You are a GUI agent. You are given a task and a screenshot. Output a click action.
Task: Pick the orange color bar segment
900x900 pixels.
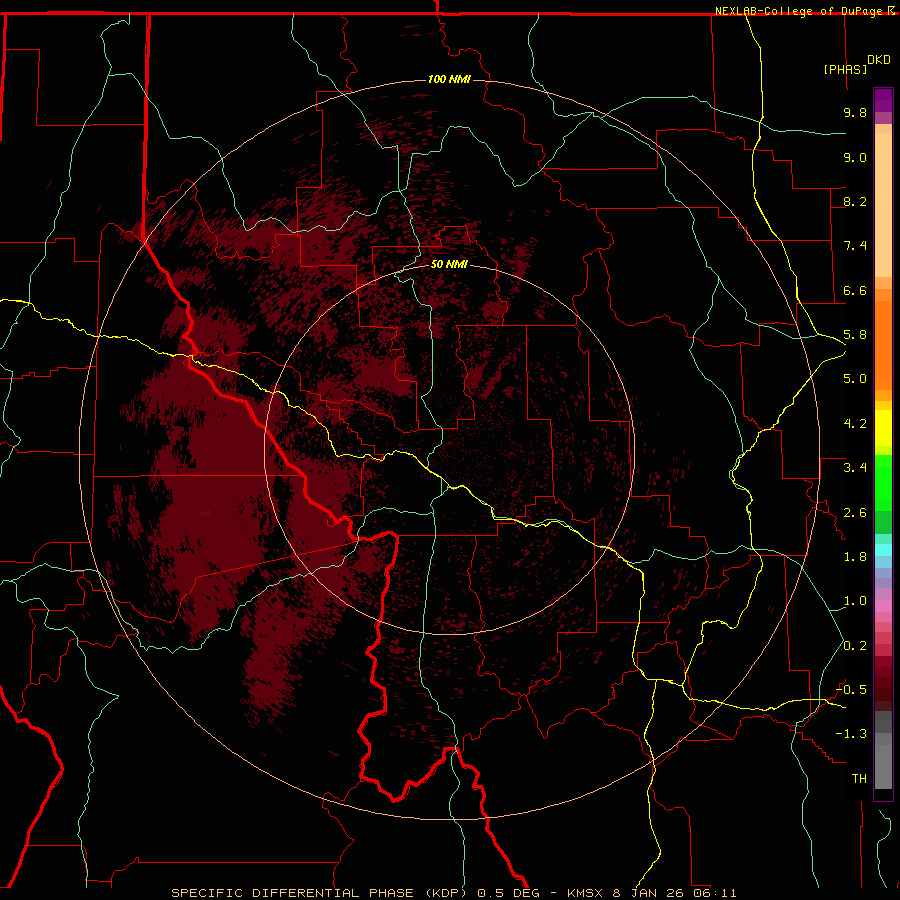[883, 344]
